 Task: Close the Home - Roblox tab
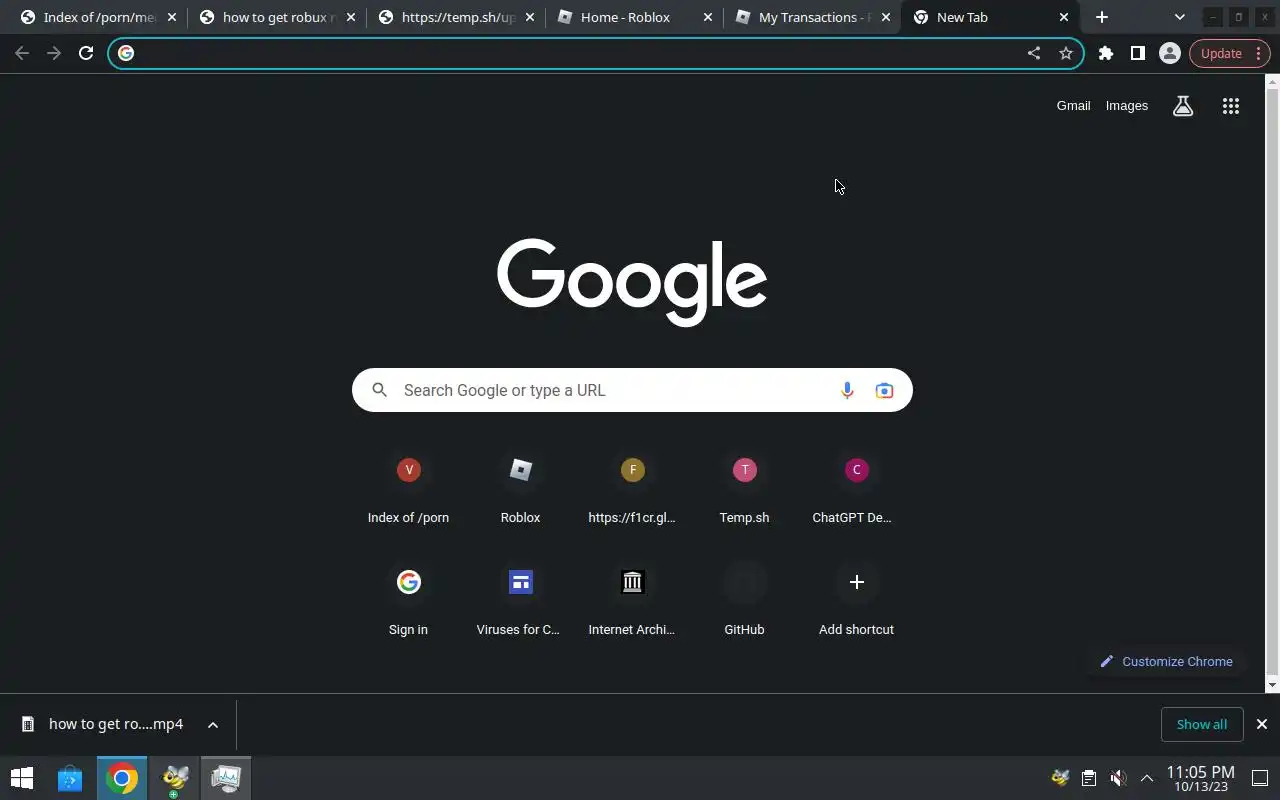click(708, 17)
